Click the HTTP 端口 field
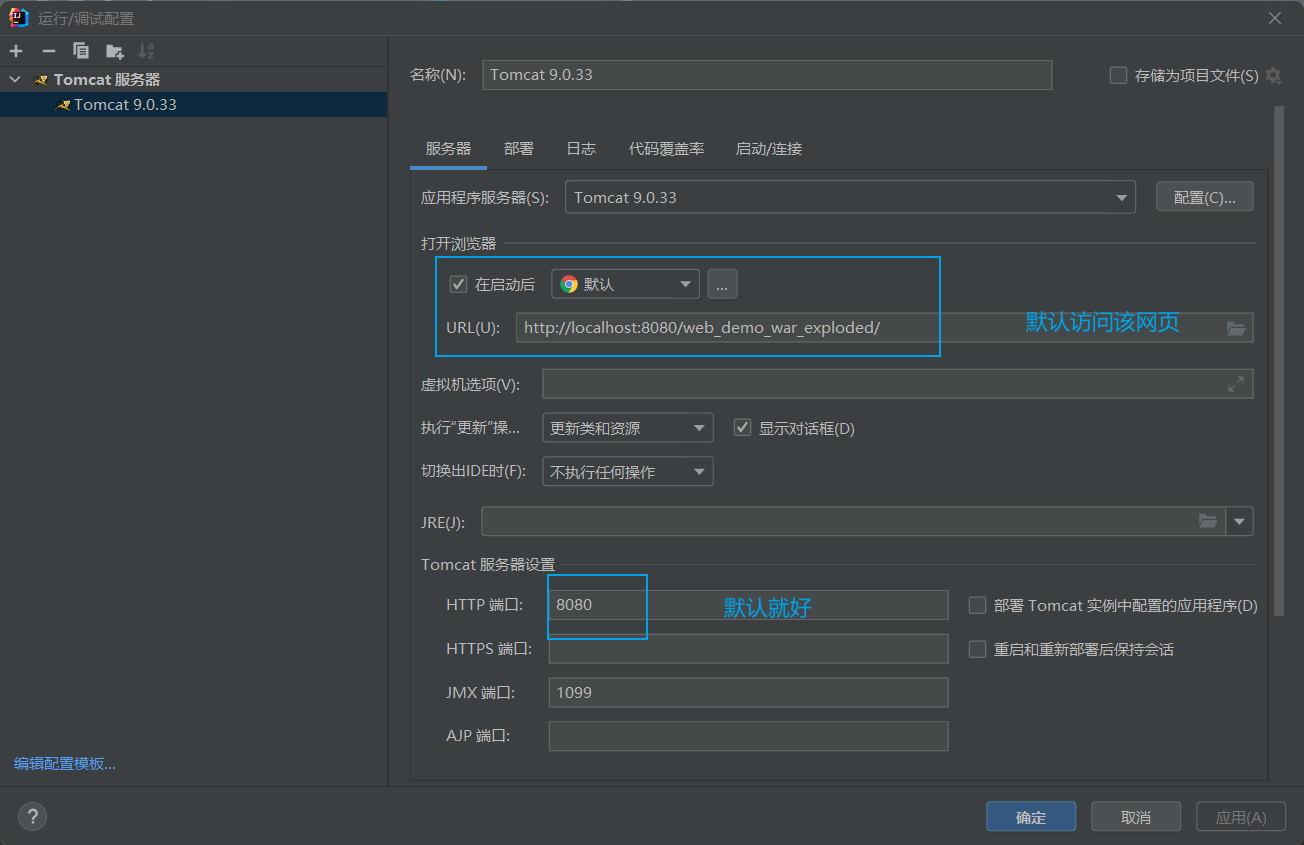The image size is (1304, 845). [748, 605]
